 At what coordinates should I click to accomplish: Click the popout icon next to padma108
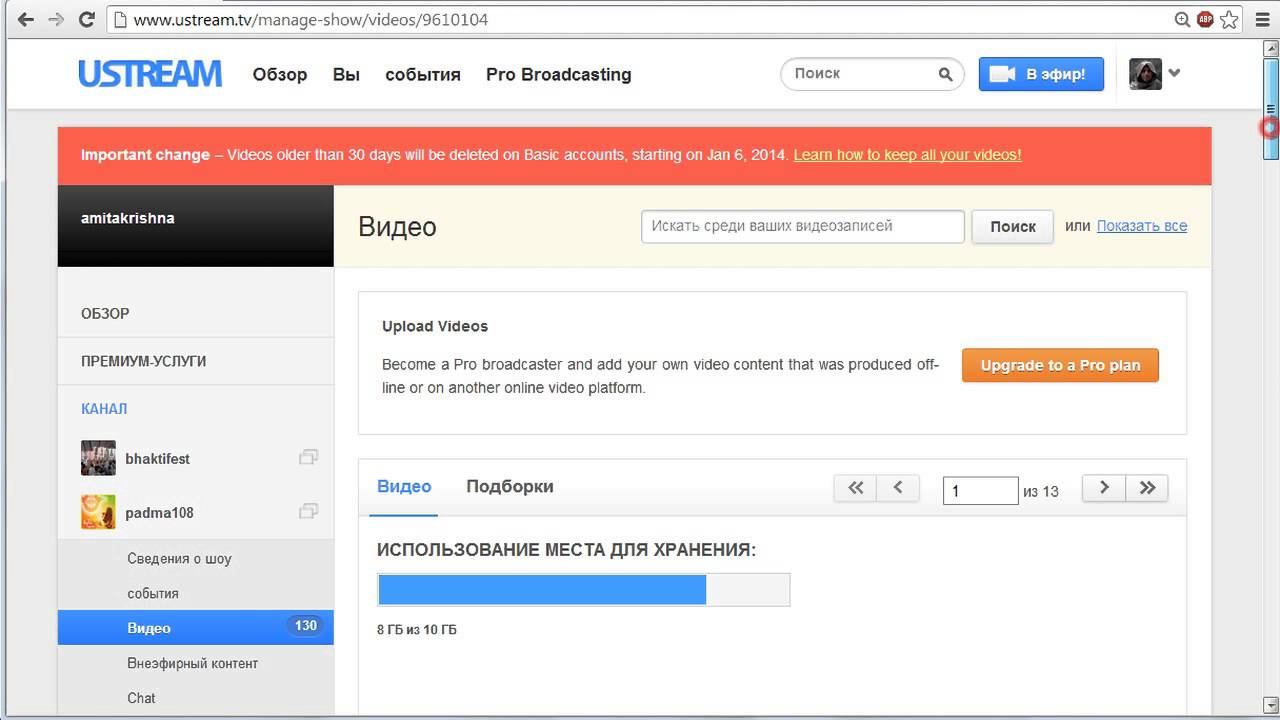[x=308, y=511]
